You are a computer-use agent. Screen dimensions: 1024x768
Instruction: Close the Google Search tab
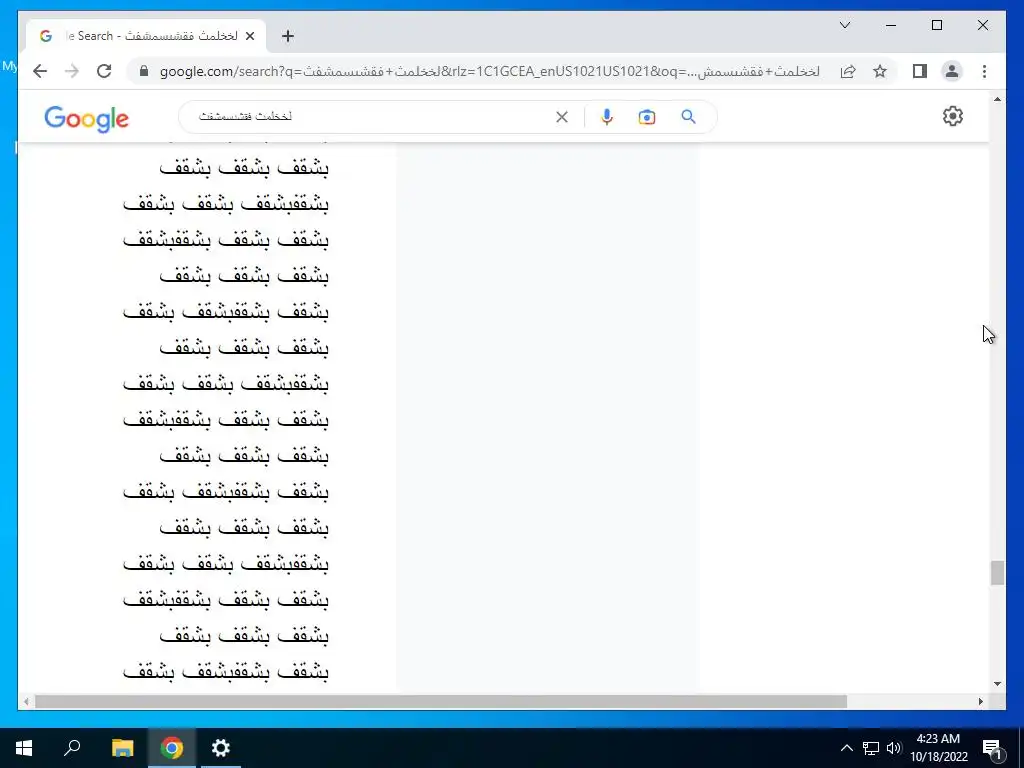[249, 36]
